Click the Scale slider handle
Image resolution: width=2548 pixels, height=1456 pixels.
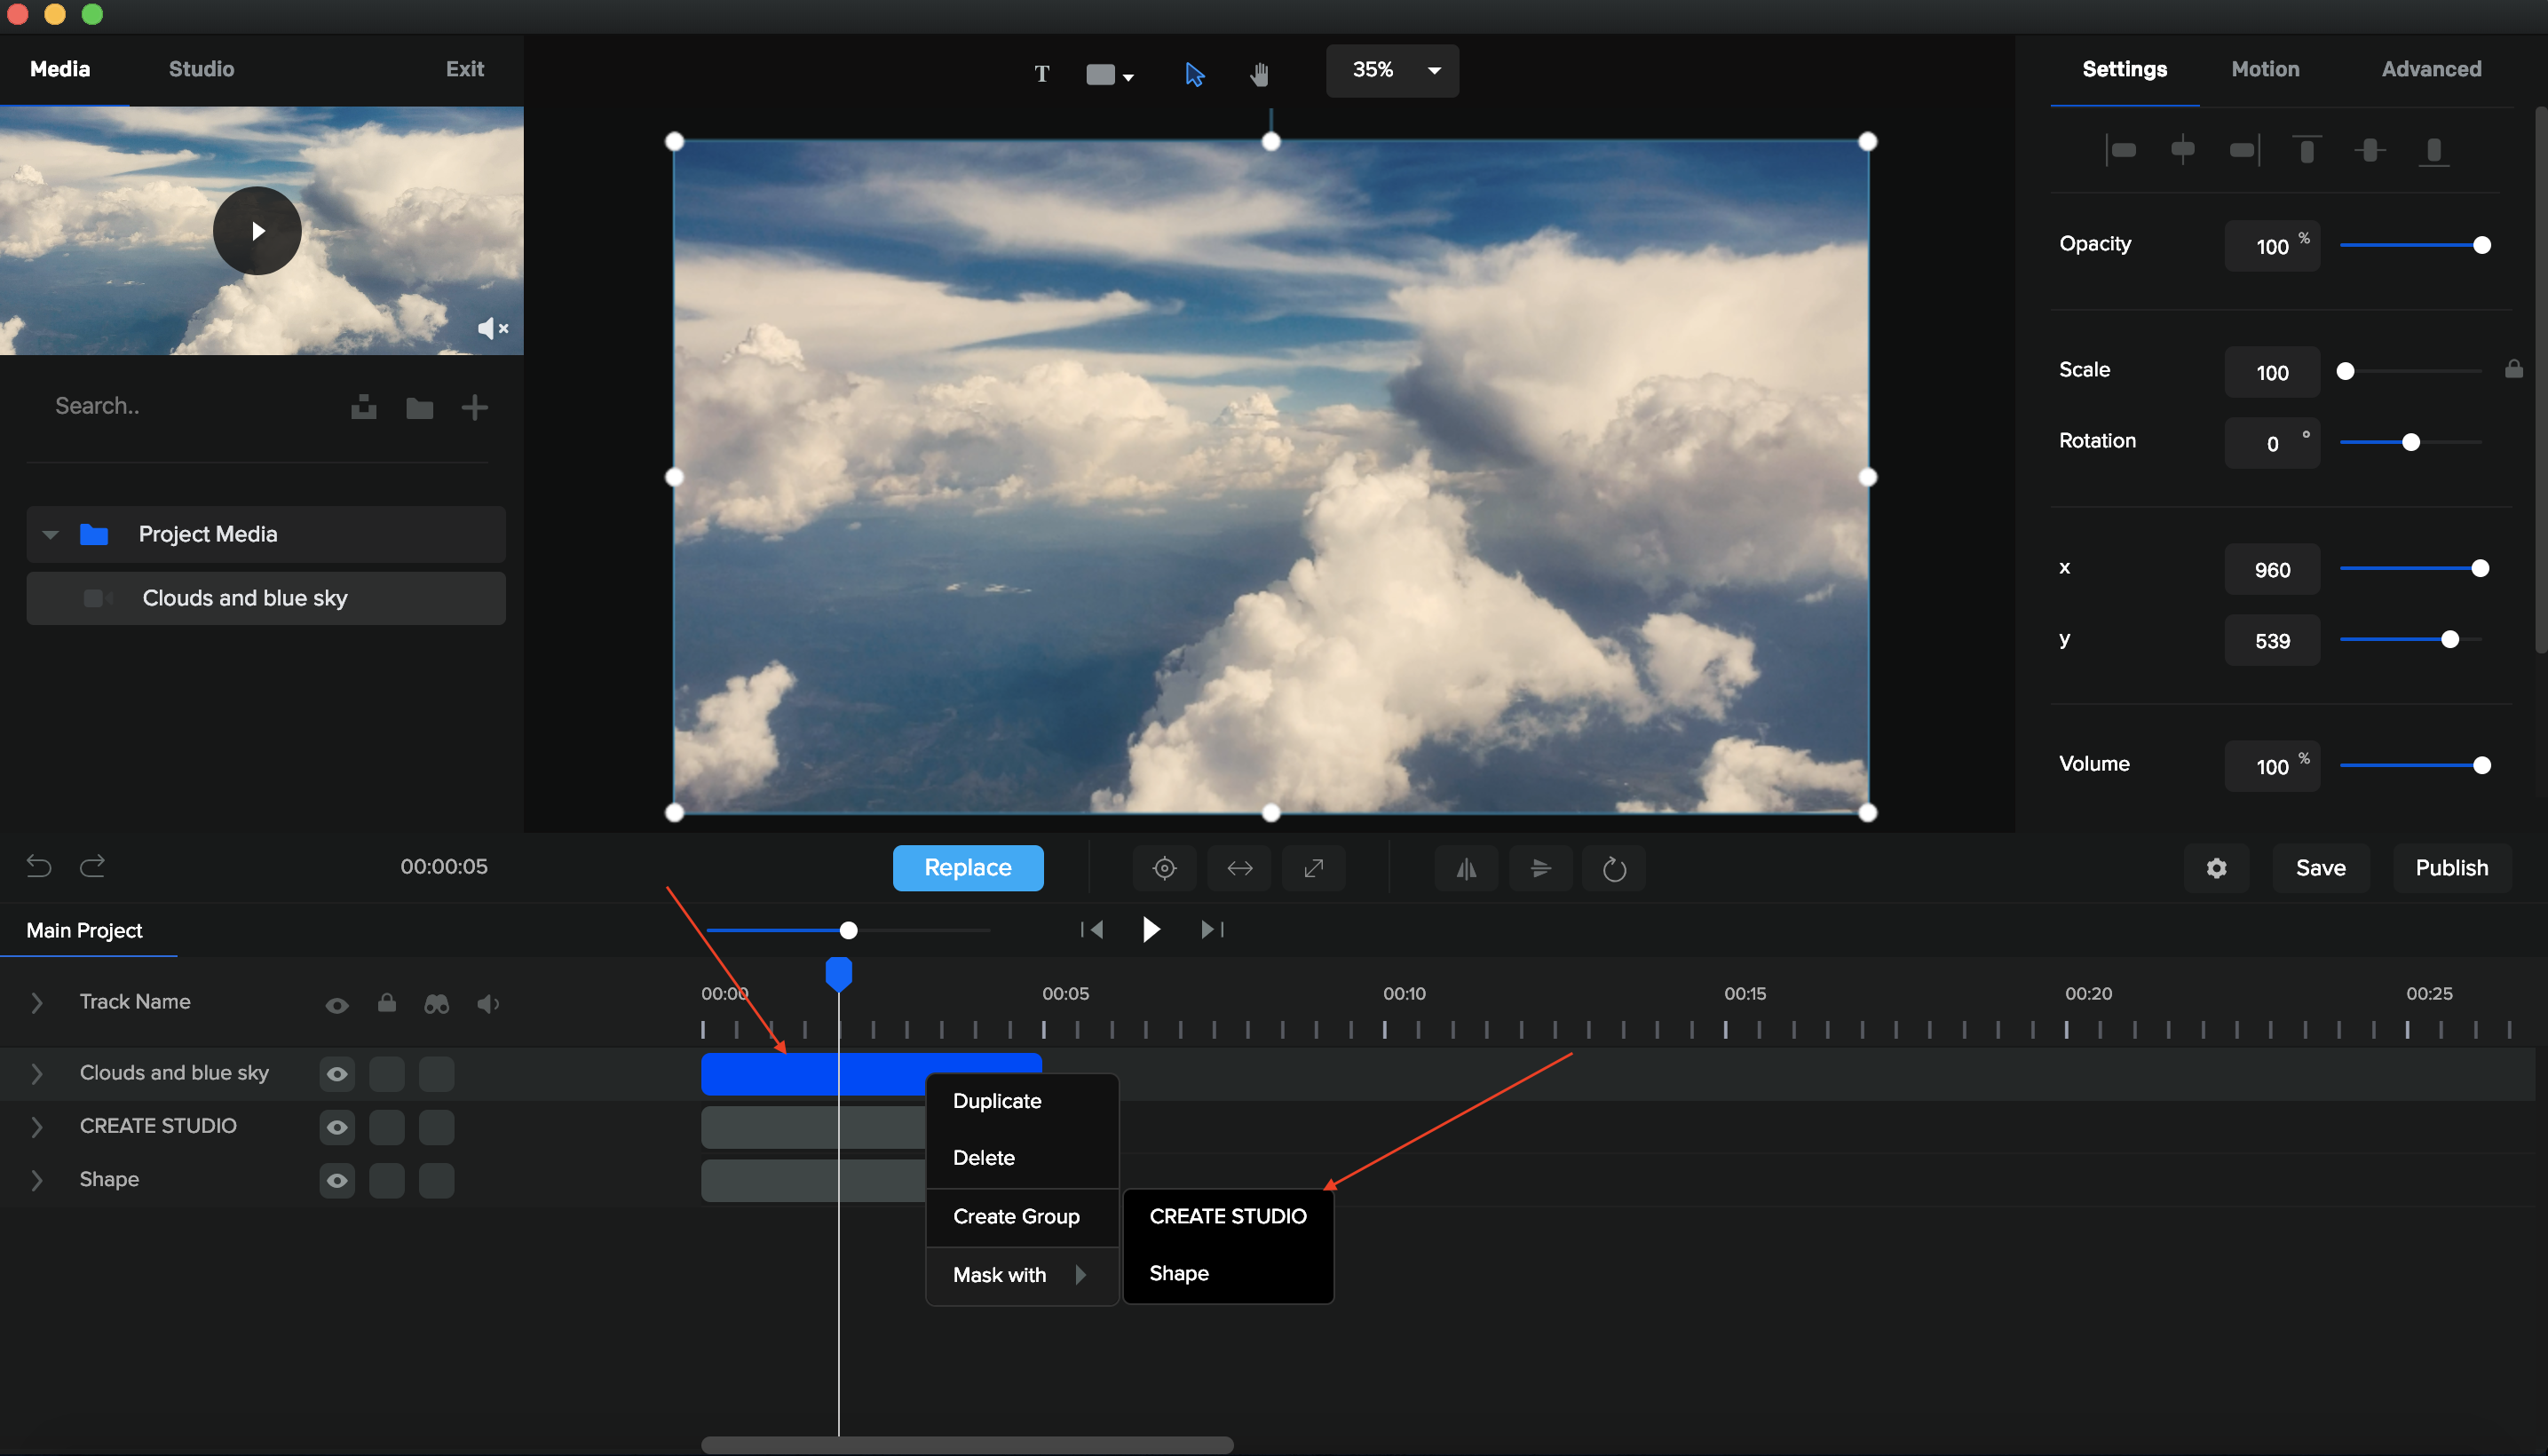pos(2345,371)
